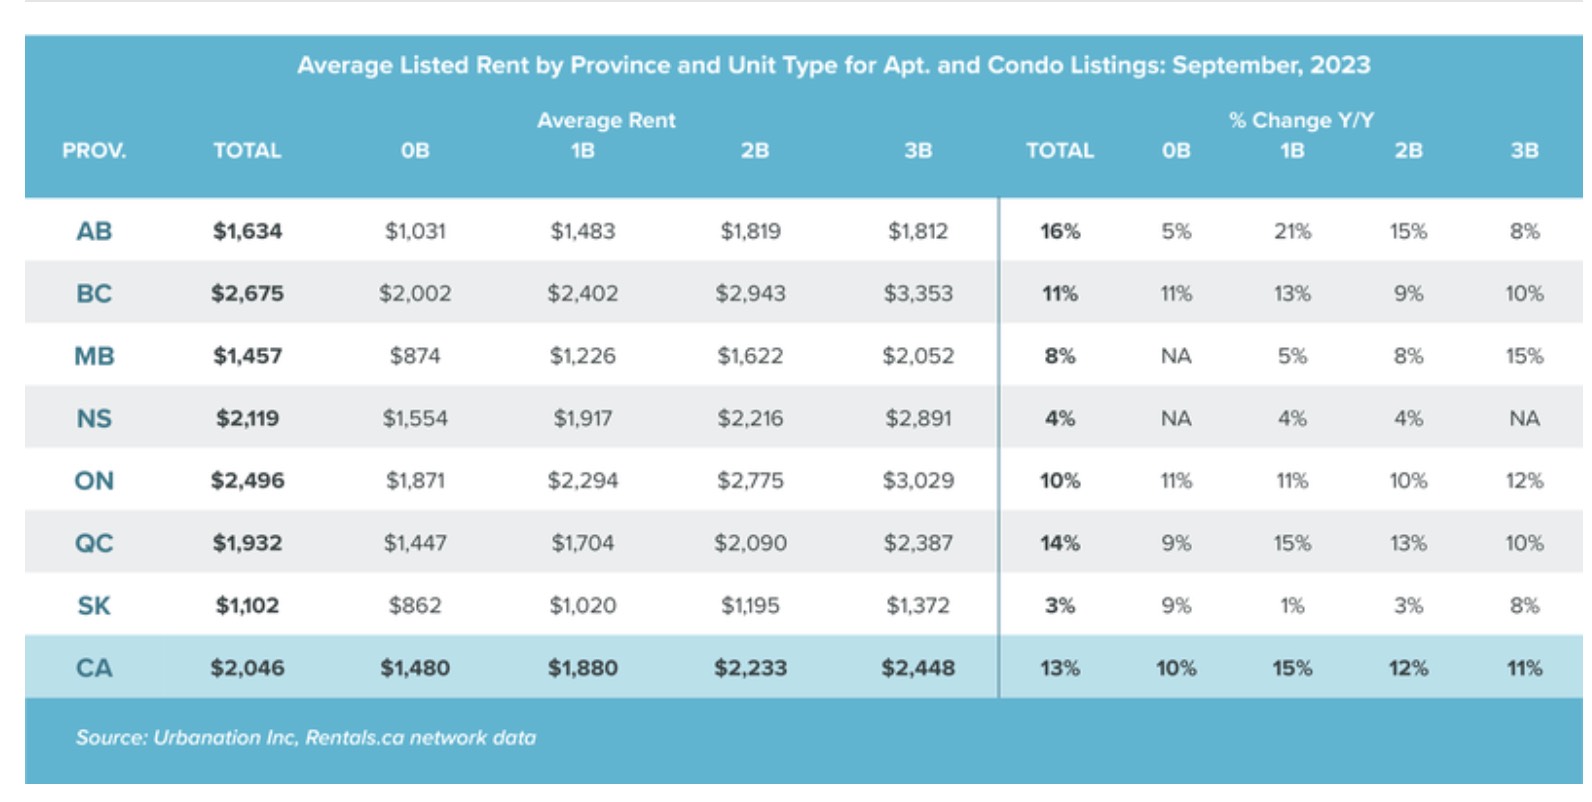
Task: Pick the SK province row label
Action: pos(94,606)
